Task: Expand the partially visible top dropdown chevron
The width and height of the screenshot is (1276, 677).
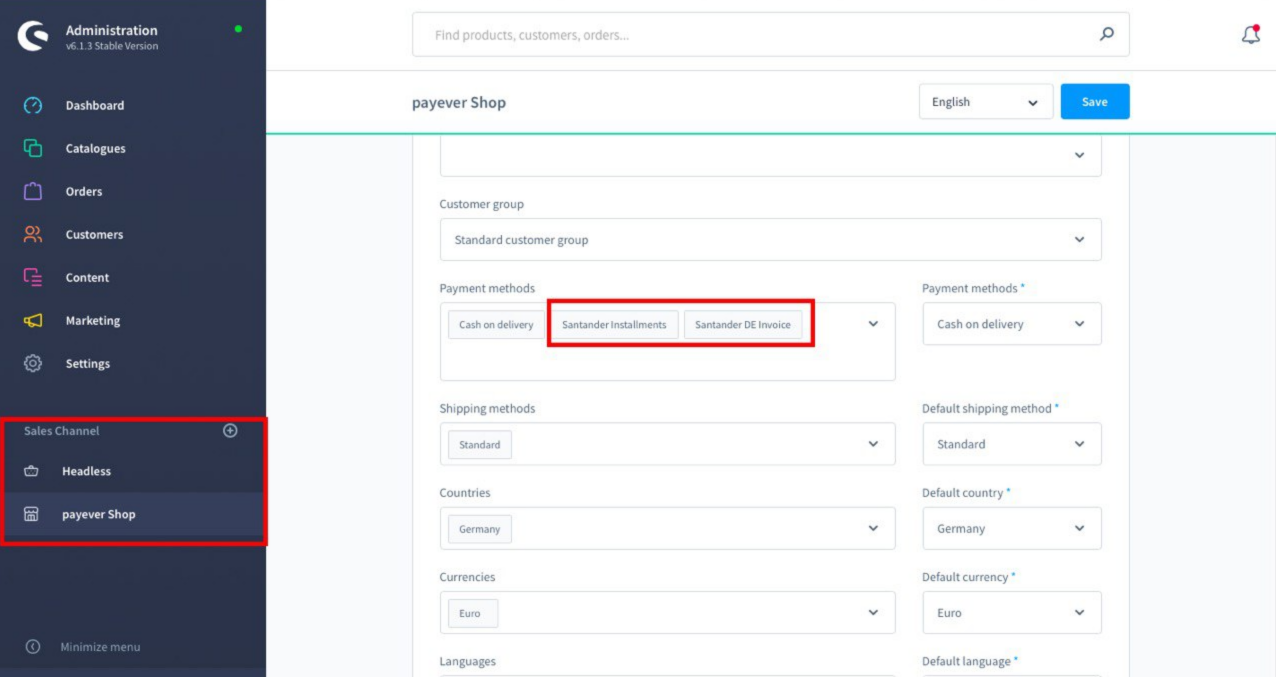Action: click(x=1079, y=155)
